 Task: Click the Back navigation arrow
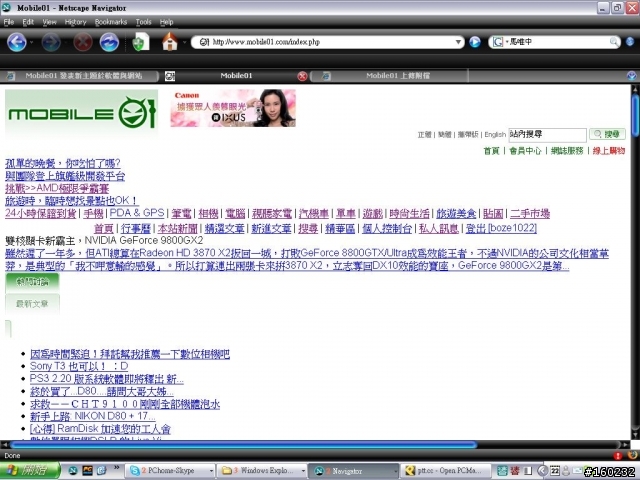[x=17, y=42]
